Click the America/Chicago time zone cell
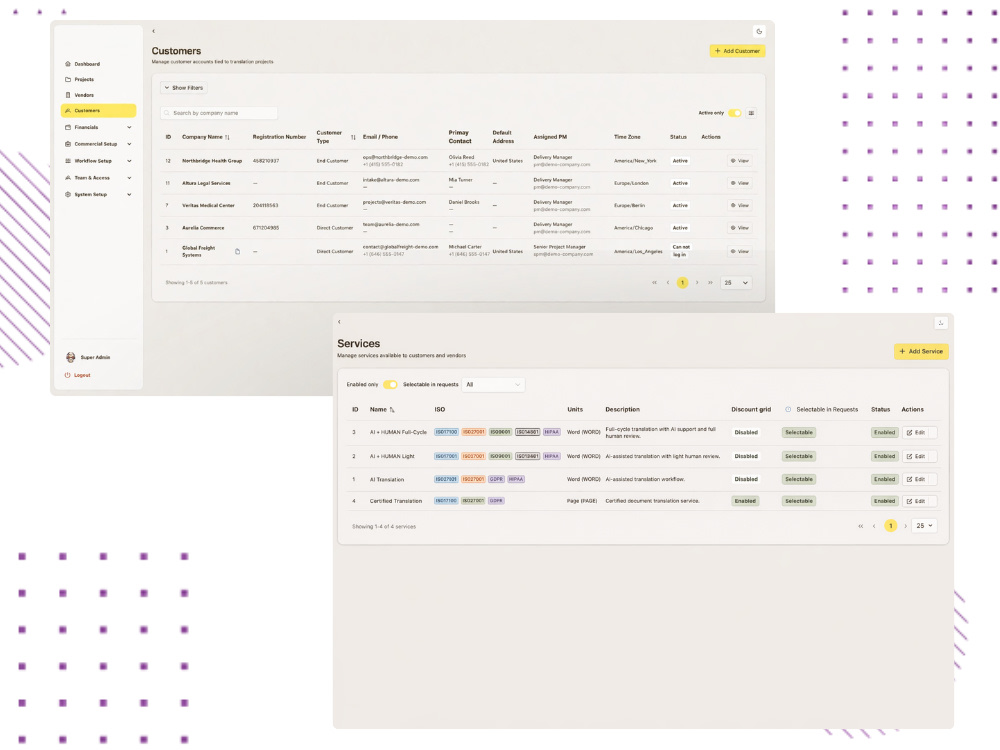The image size is (1000, 750). click(633, 228)
